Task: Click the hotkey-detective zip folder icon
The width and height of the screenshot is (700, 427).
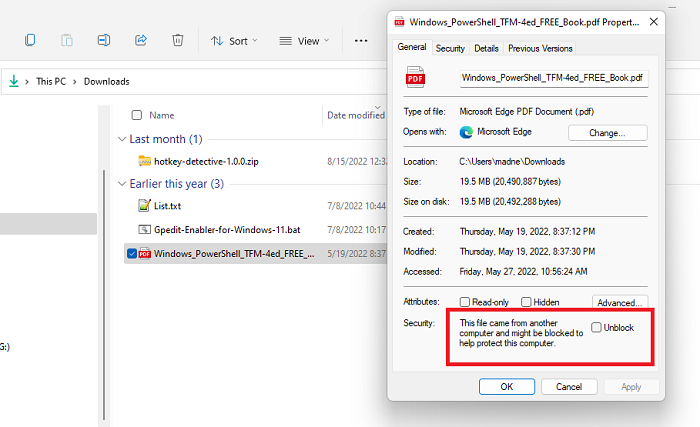Action: point(144,161)
